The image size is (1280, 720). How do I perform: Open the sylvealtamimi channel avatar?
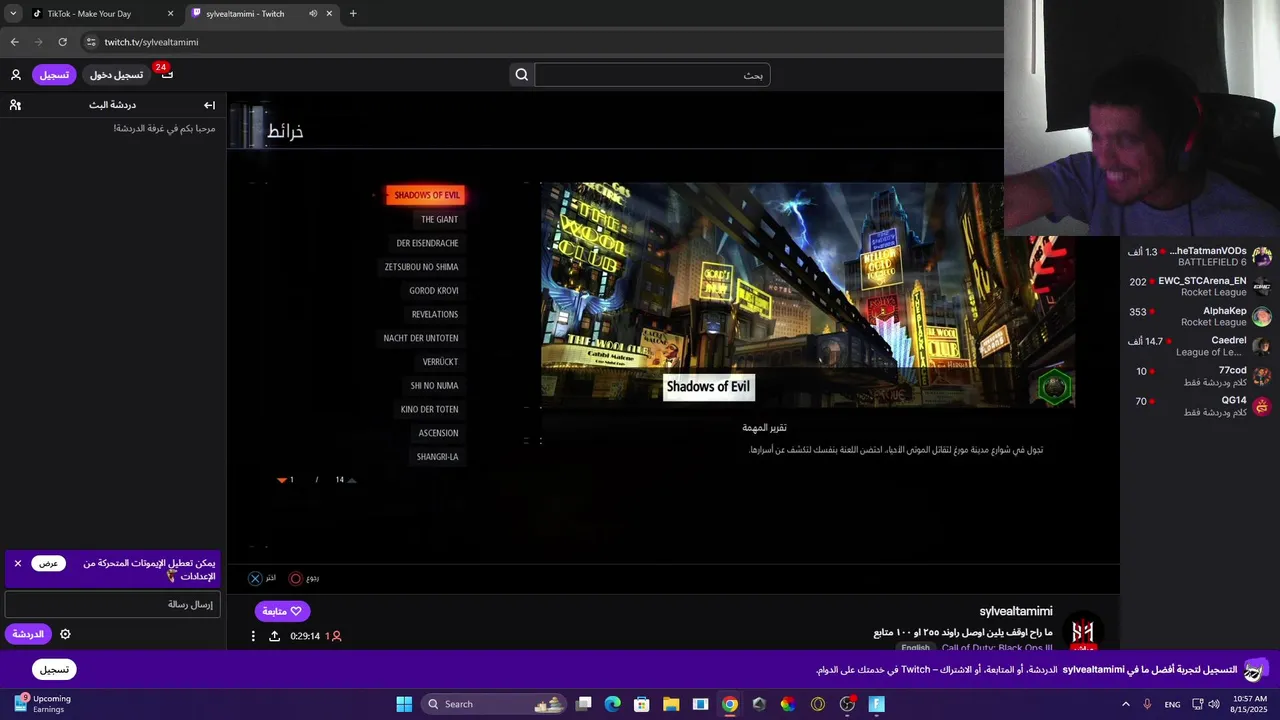pos(1082,631)
